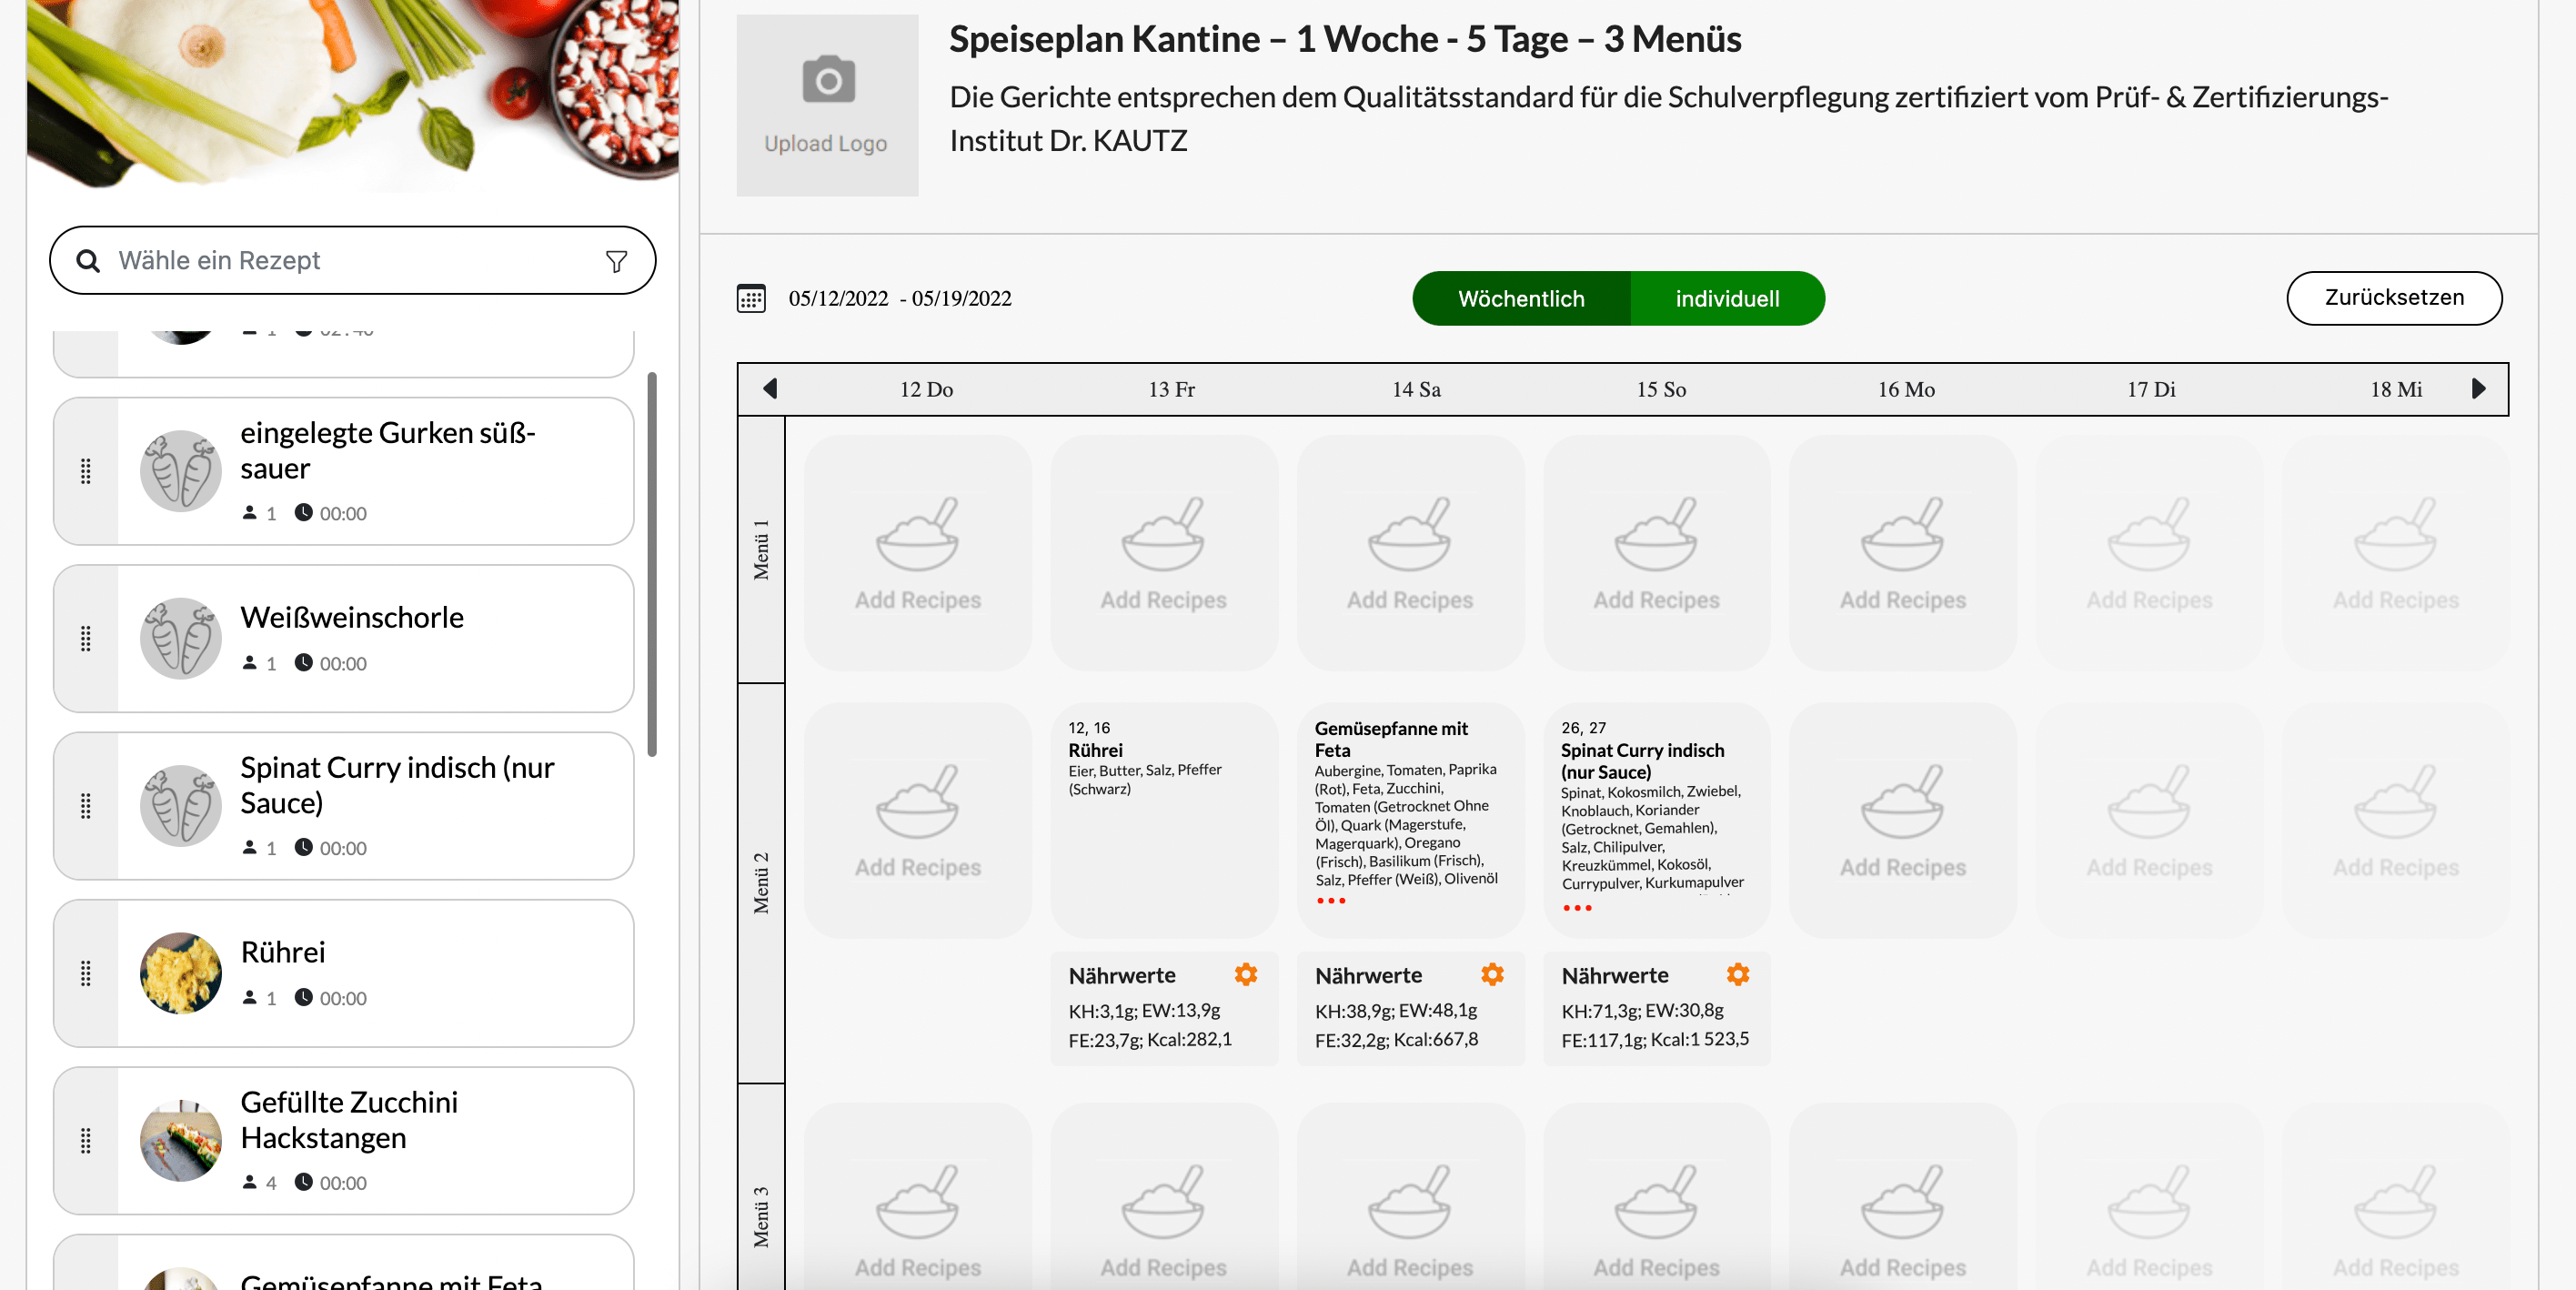Add recipe to Menü 1 on 15 So
This screenshot has height=1290, width=2576.
[1657, 553]
